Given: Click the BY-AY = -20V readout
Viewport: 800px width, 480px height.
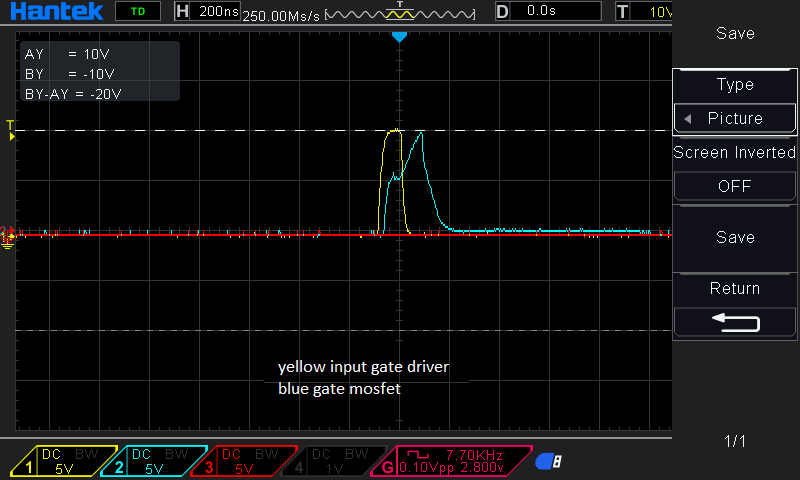Looking at the screenshot, I should point(73,94).
